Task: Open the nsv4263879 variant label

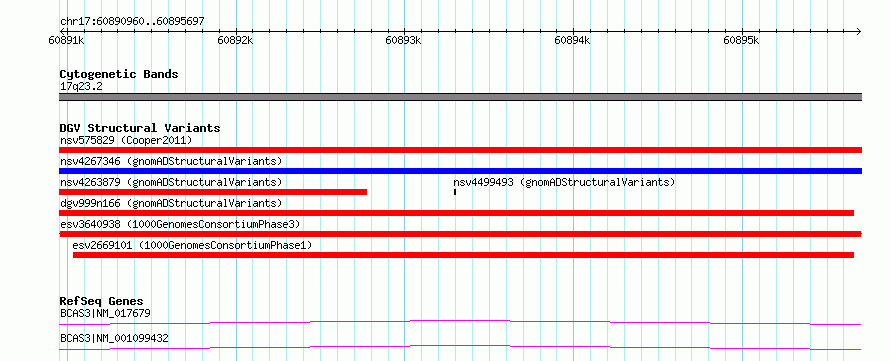Action: coord(171,182)
